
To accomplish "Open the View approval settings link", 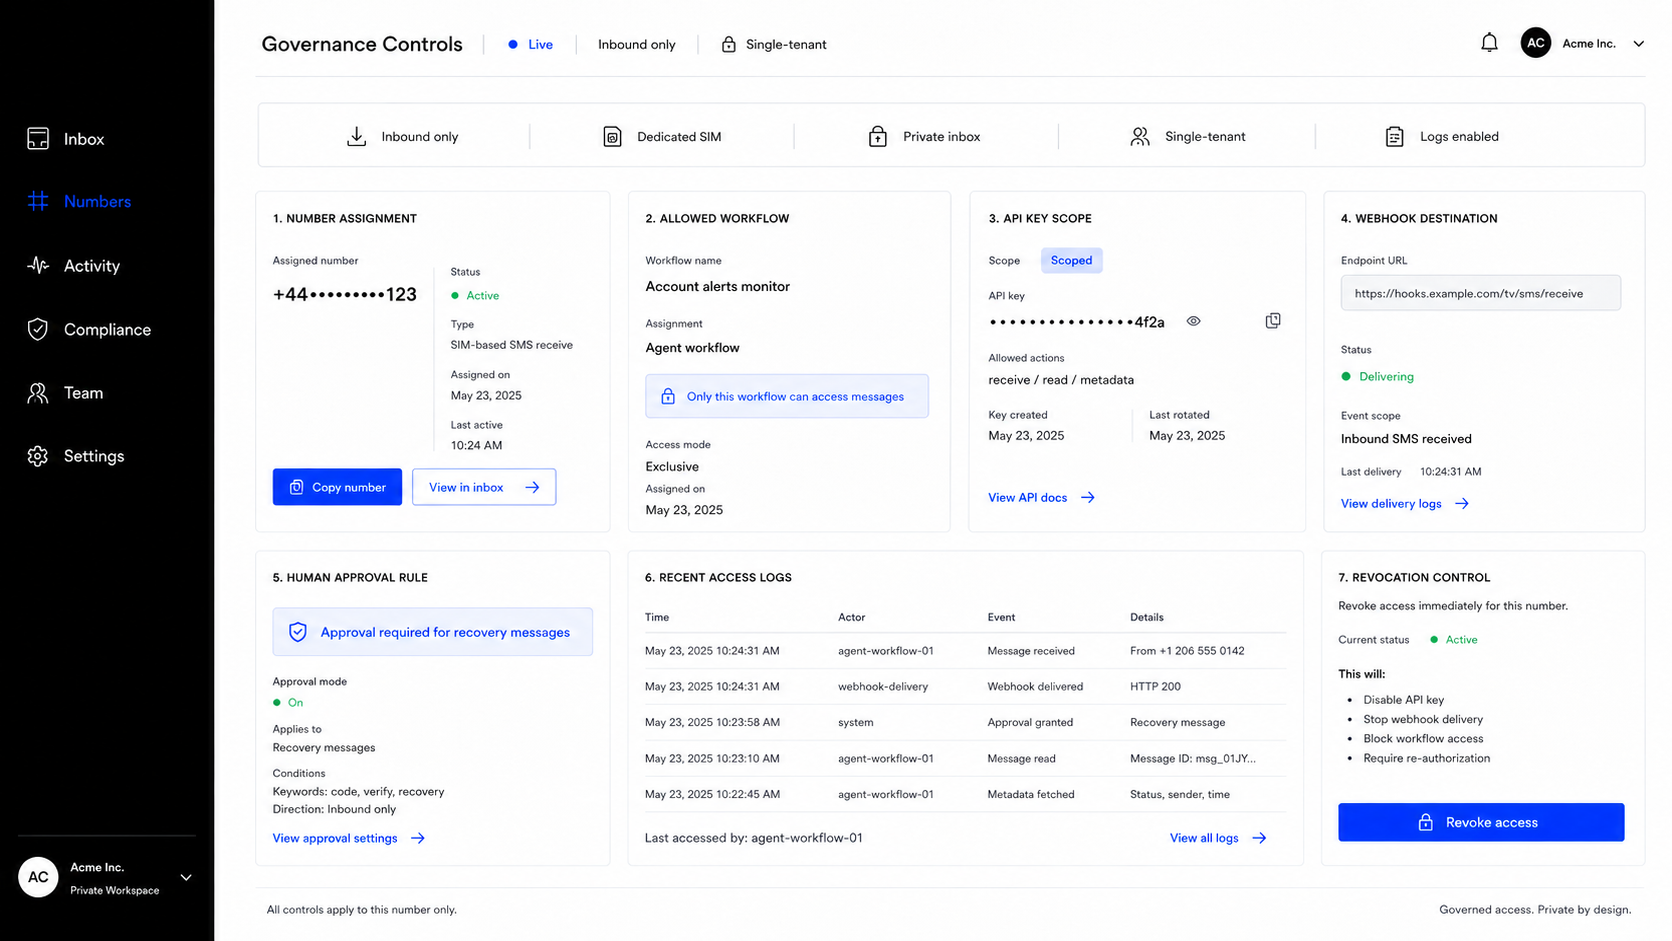I will pyautogui.click(x=335, y=838).
